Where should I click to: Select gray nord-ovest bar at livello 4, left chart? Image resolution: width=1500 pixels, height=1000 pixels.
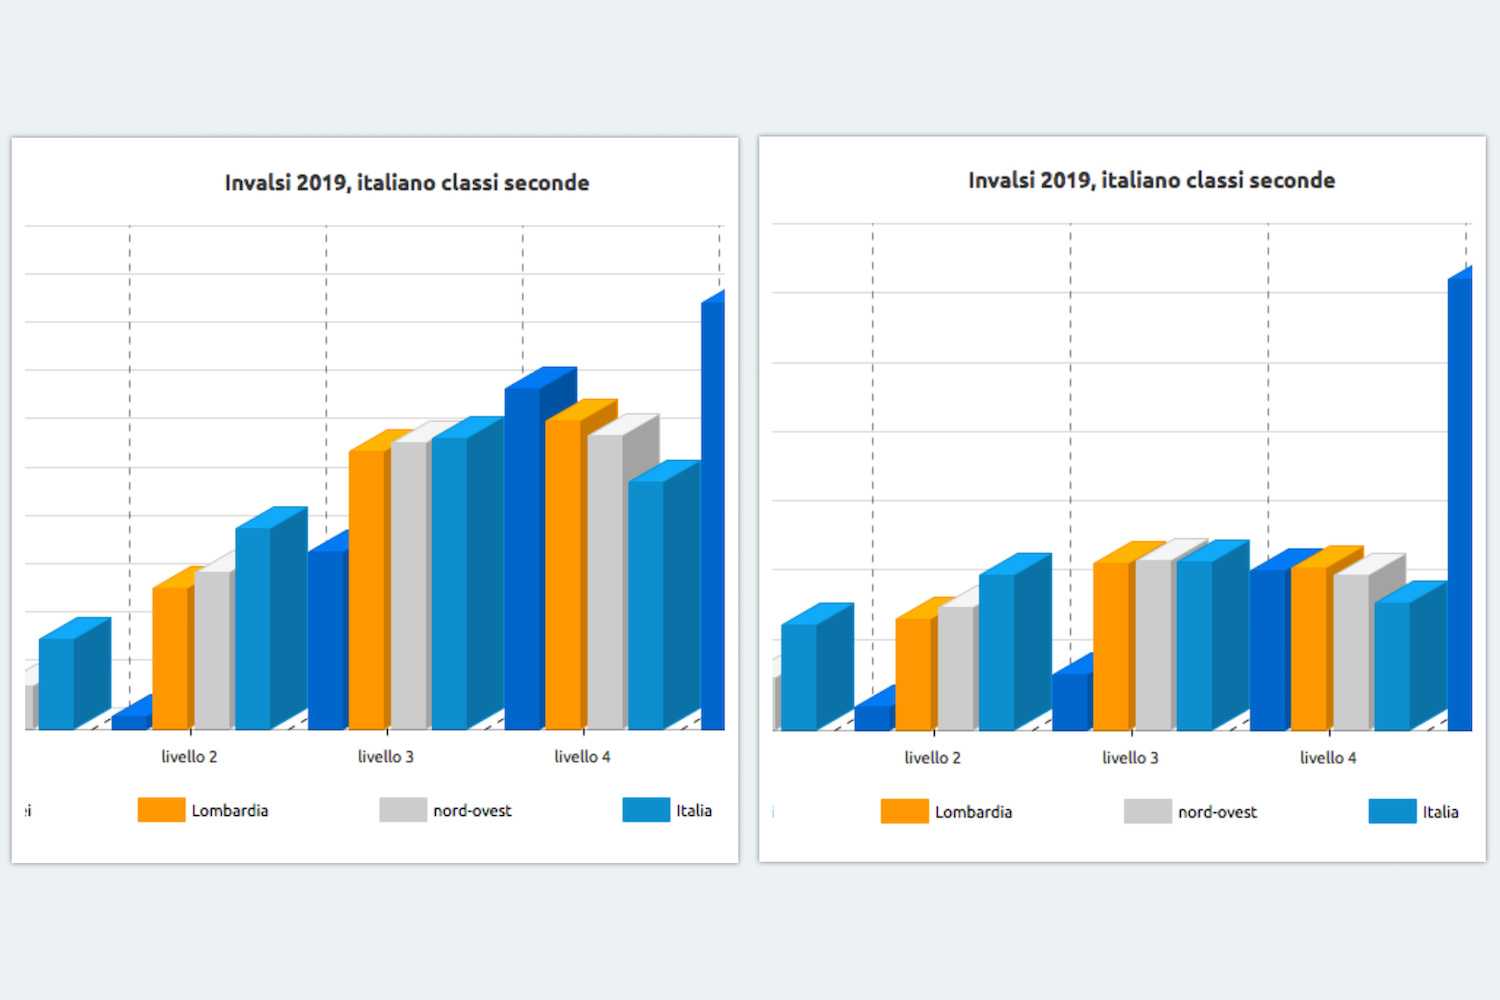605,580
